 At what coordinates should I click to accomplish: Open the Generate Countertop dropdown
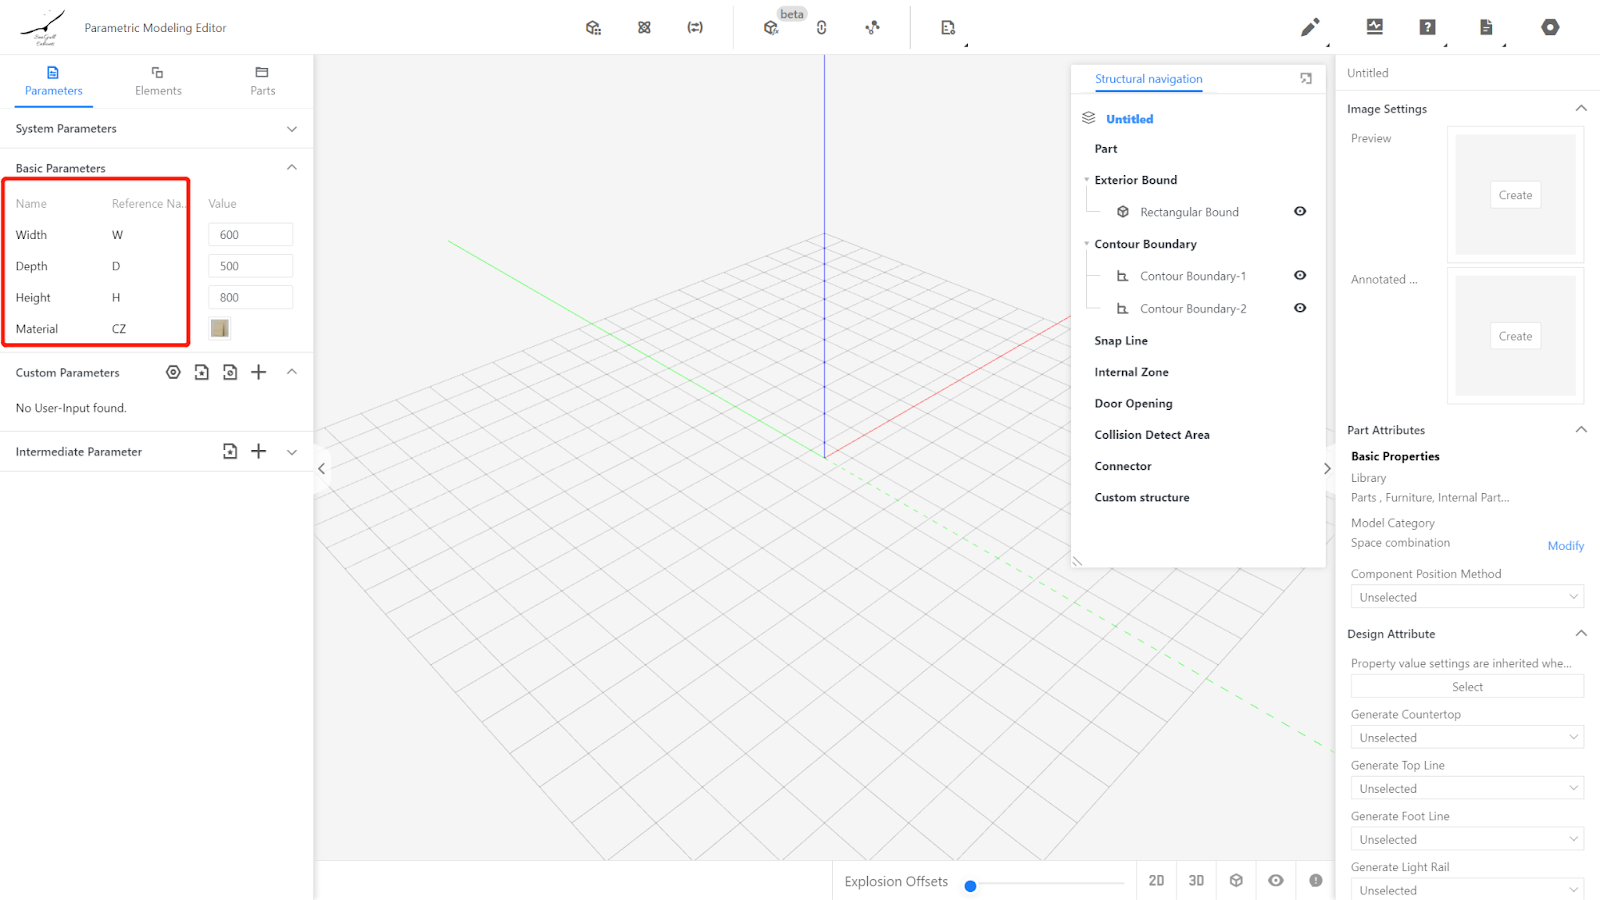pos(1467,738)
